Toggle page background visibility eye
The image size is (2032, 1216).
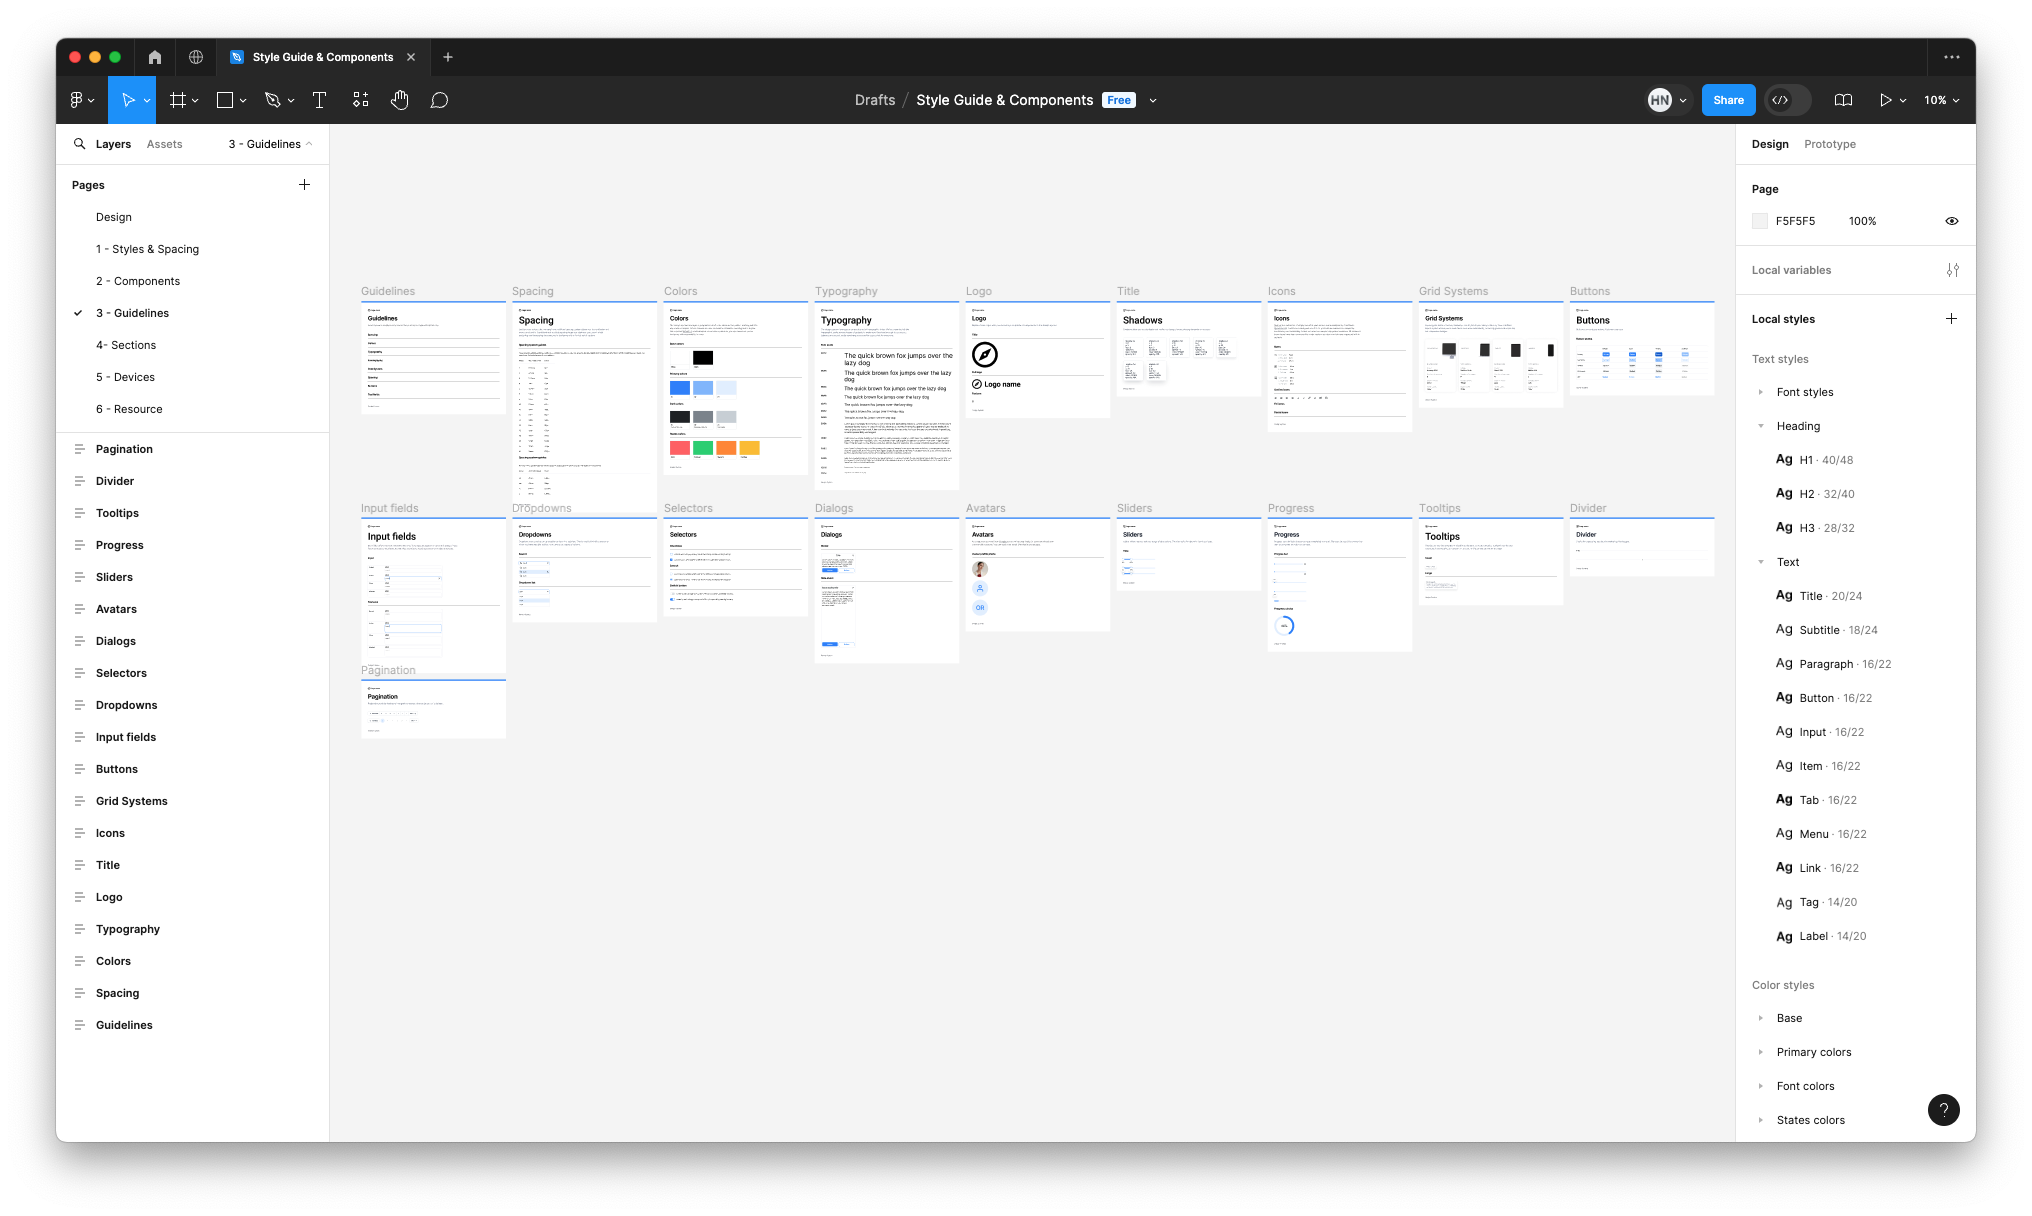pyautogui.click(x=1951, y=221)
